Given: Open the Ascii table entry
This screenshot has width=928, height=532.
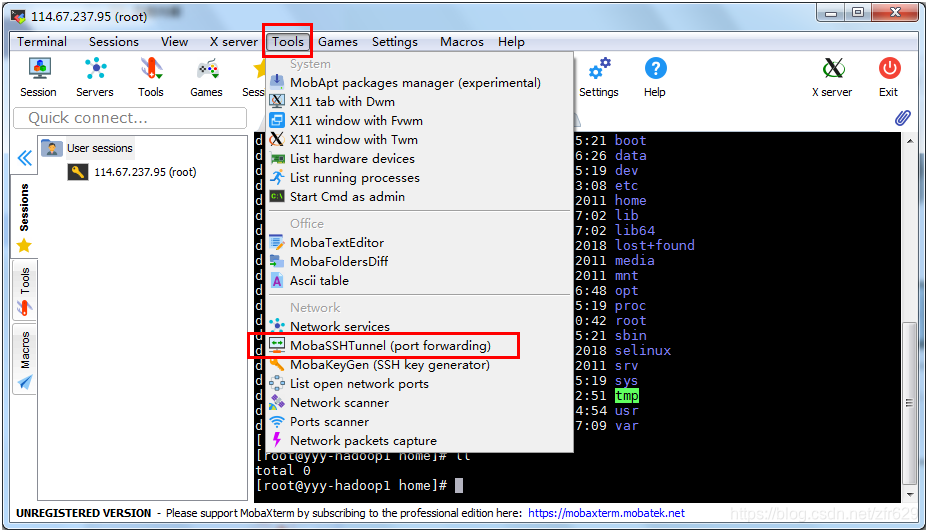Looking at the screenshot, I should (x=419, y=280).
